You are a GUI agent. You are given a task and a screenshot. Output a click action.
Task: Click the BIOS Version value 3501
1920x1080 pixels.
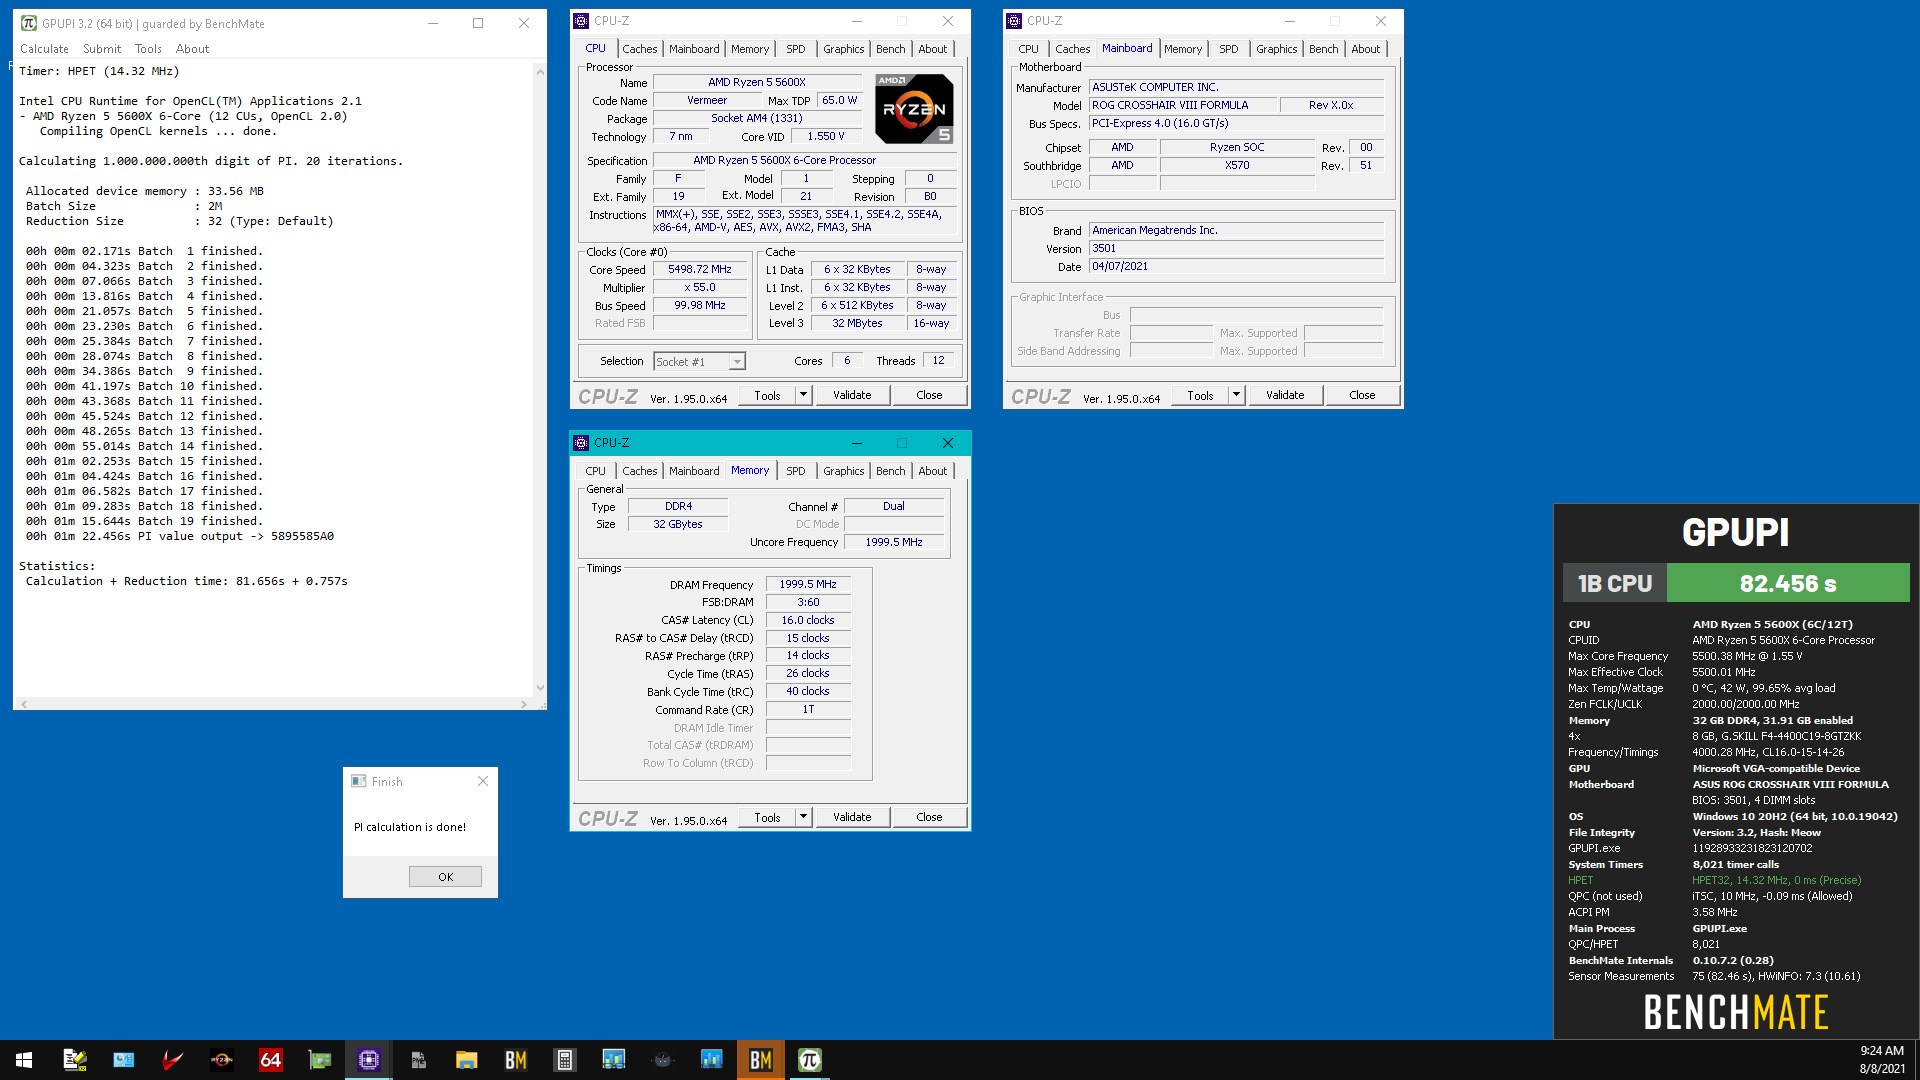(1236, 249)
